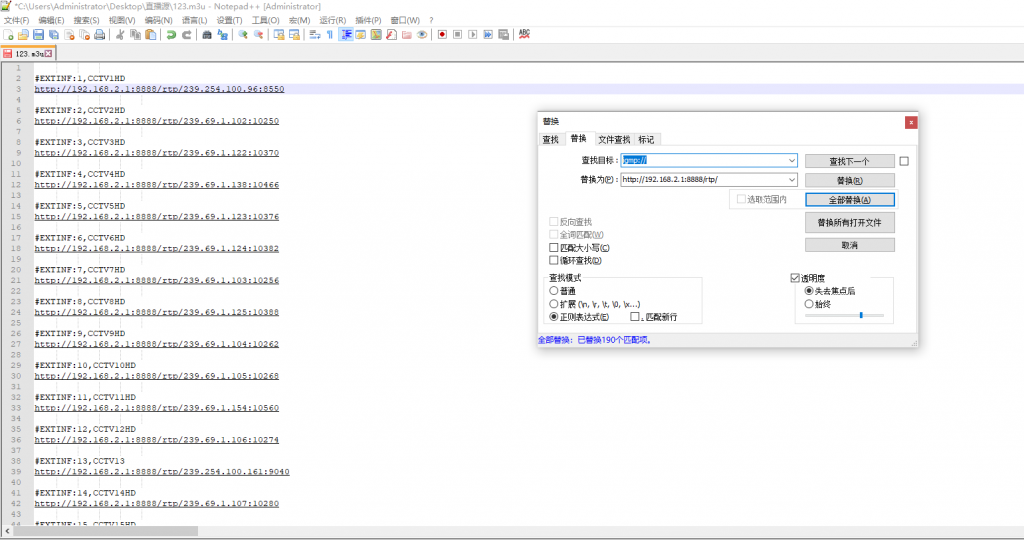Adjust the transparency slider handle
This screenshot has width=1024, height=540.
click(x=861, y=315)
